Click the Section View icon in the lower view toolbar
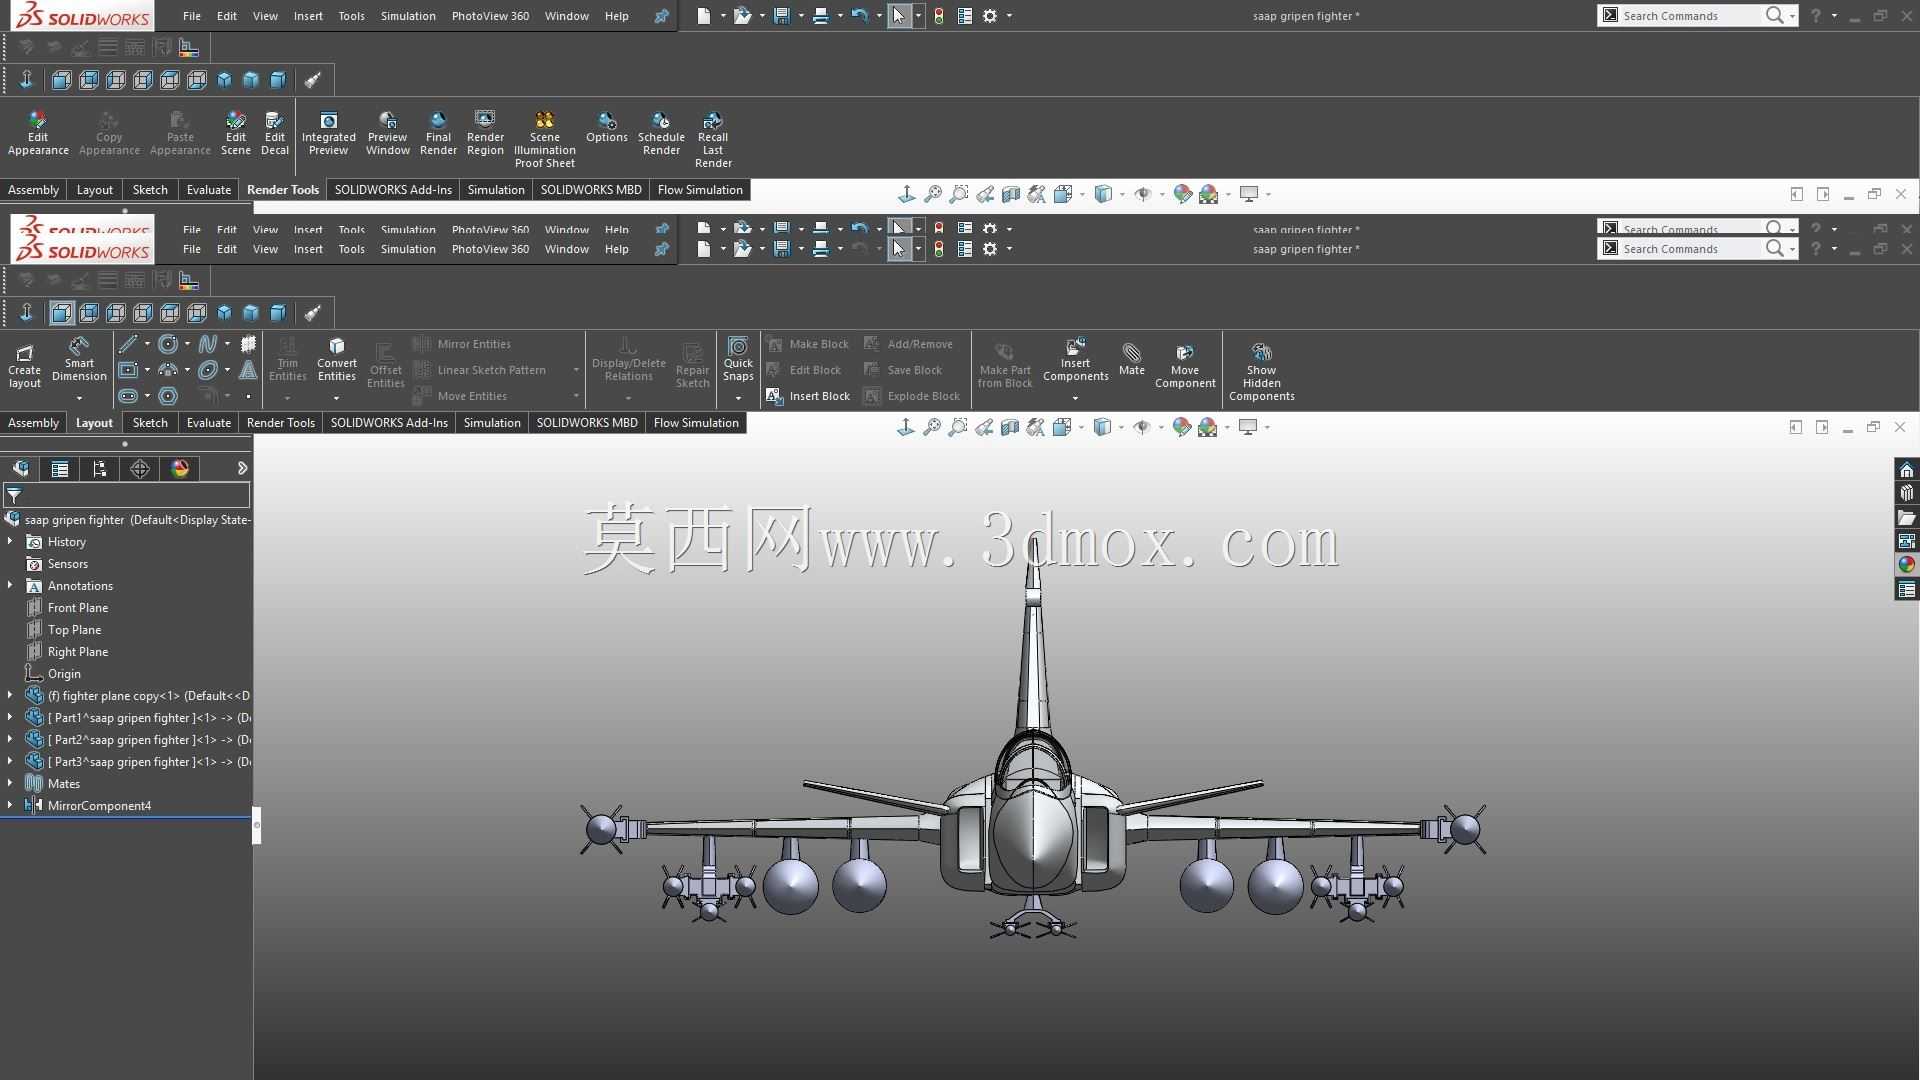 tap(1010, 428)
